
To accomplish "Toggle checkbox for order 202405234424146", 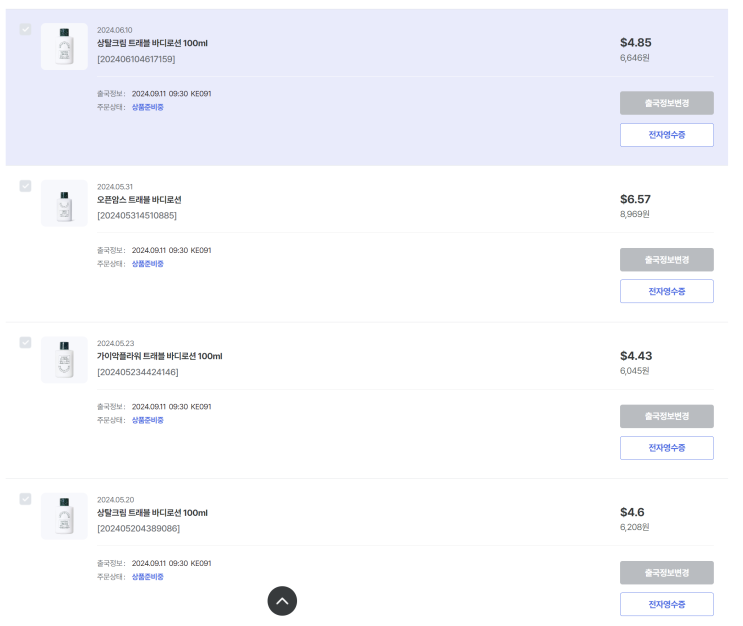I will coord(25,342).
